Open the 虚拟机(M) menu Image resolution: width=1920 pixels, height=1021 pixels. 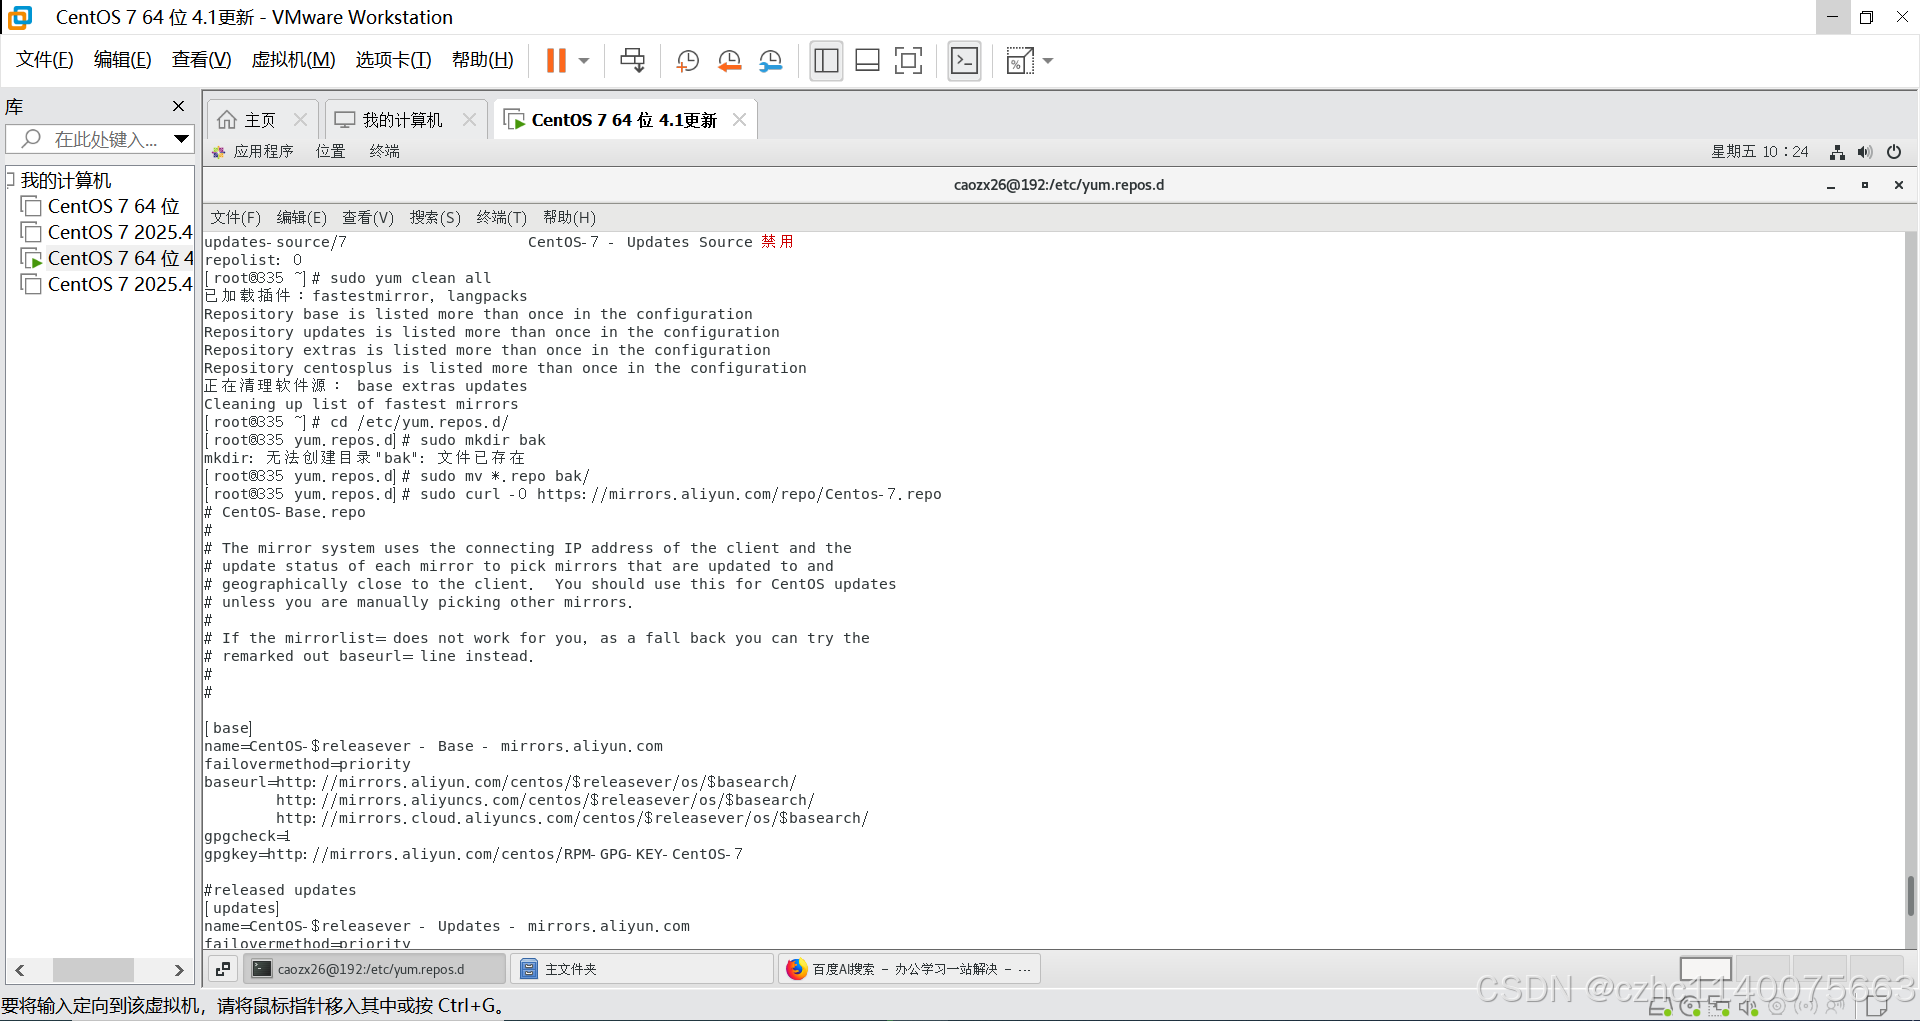(x=294, y=60)
